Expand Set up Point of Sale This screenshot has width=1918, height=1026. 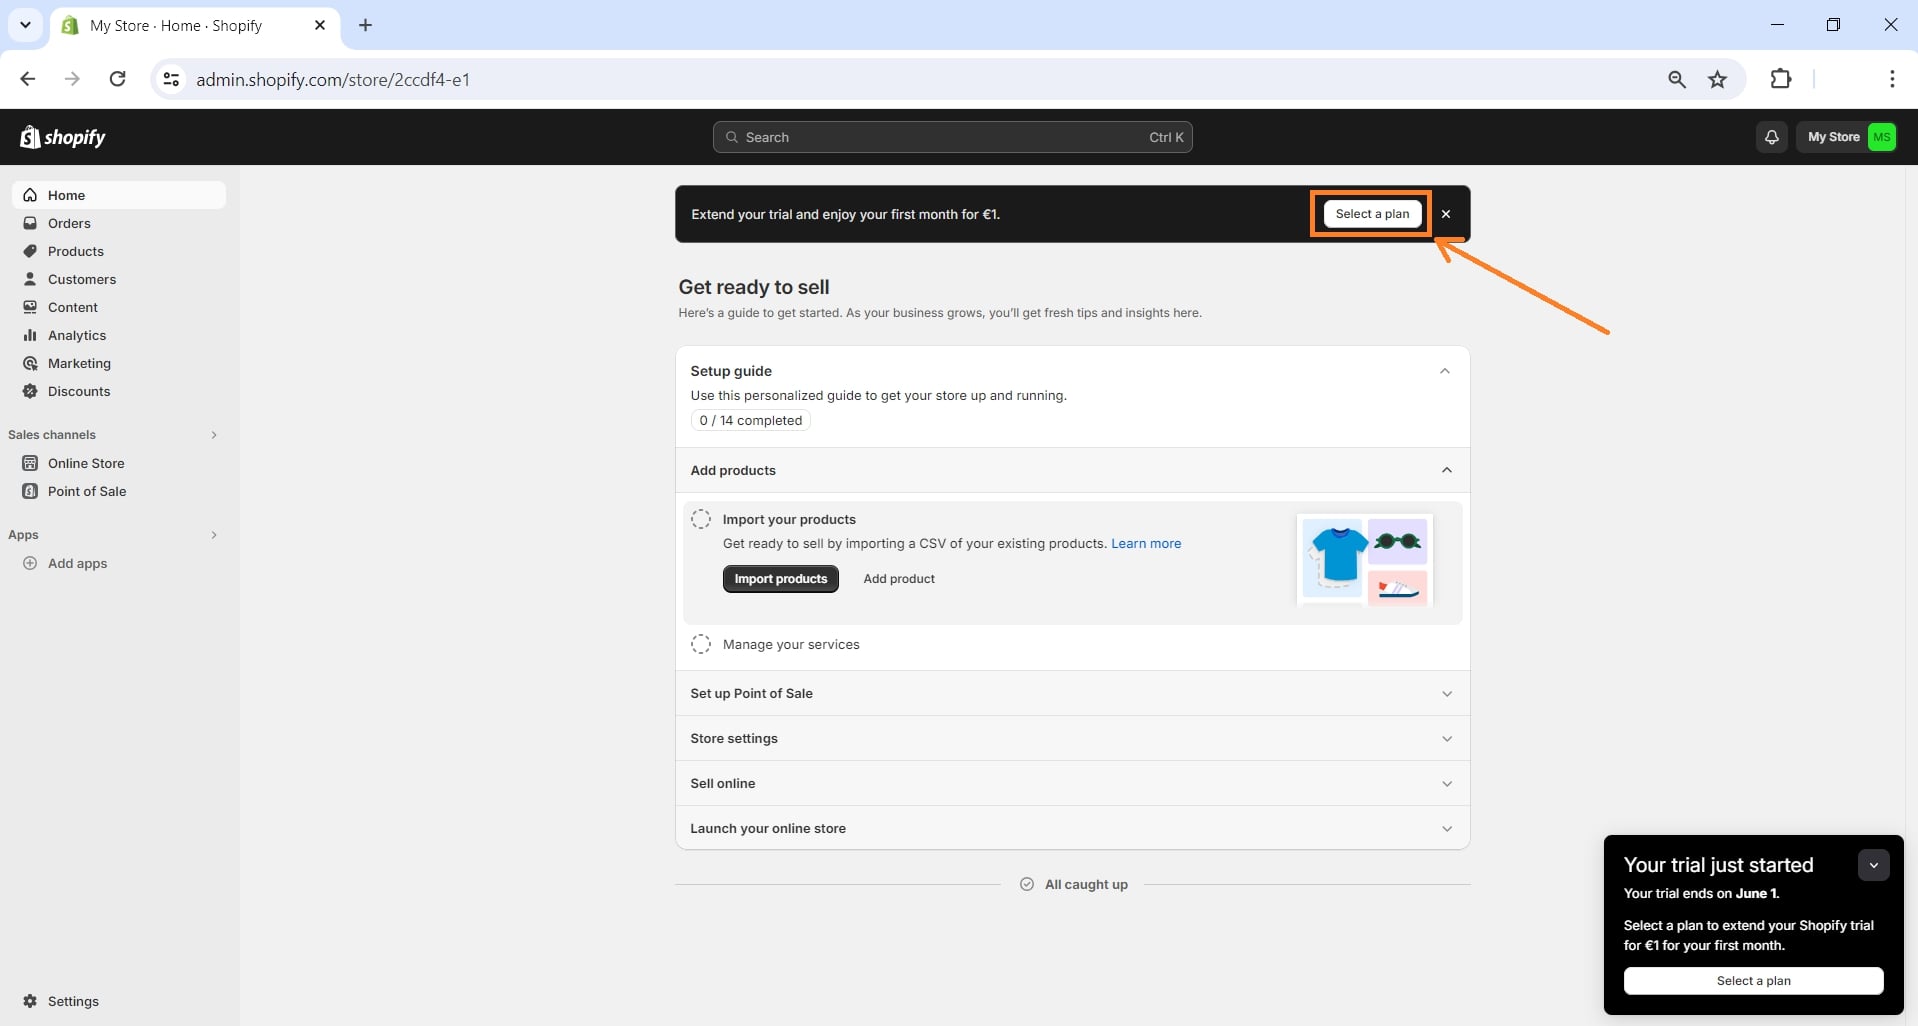[1073, 693]
